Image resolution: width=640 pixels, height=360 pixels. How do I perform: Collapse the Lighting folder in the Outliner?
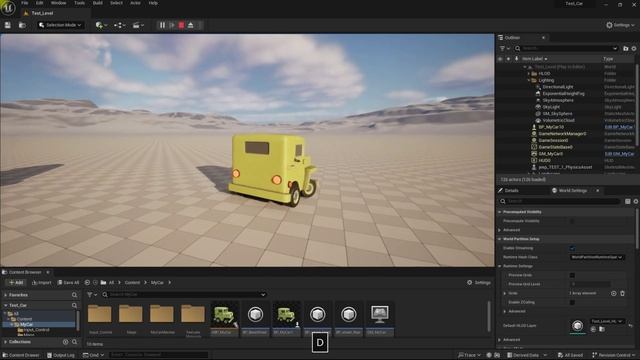(529, 80)
